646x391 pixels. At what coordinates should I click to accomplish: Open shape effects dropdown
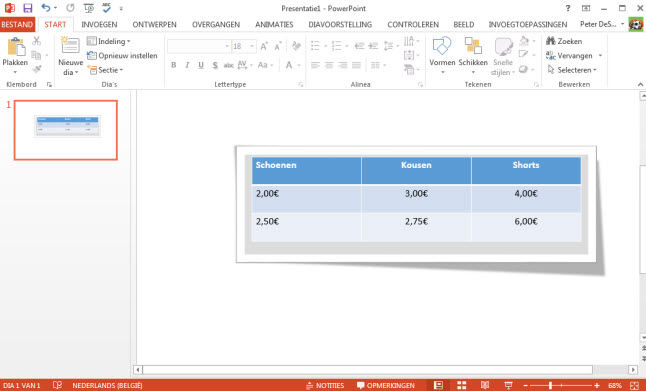527,69
